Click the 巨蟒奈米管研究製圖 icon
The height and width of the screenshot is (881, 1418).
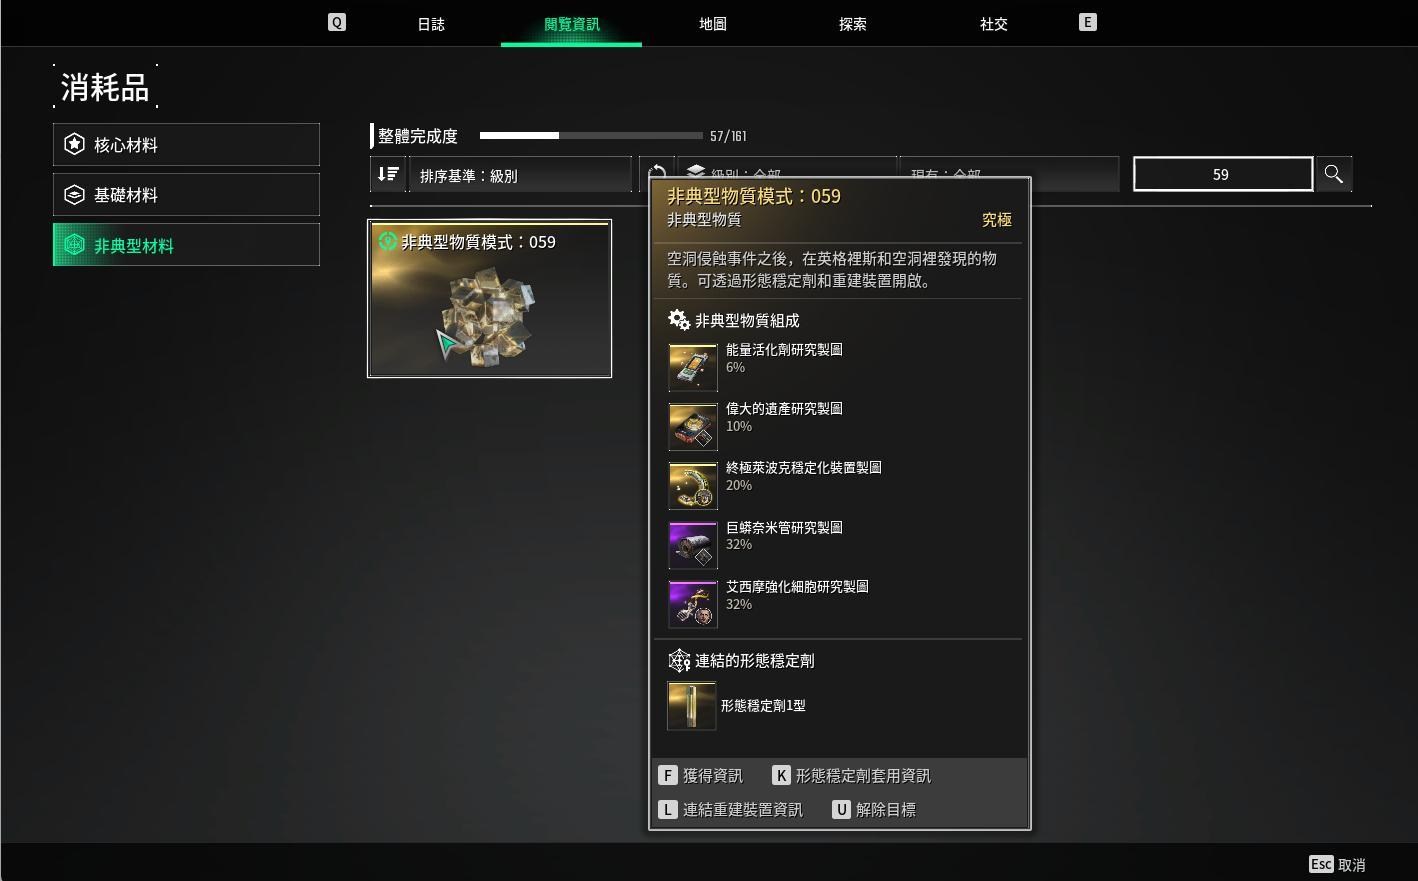[x=693, y=545]
